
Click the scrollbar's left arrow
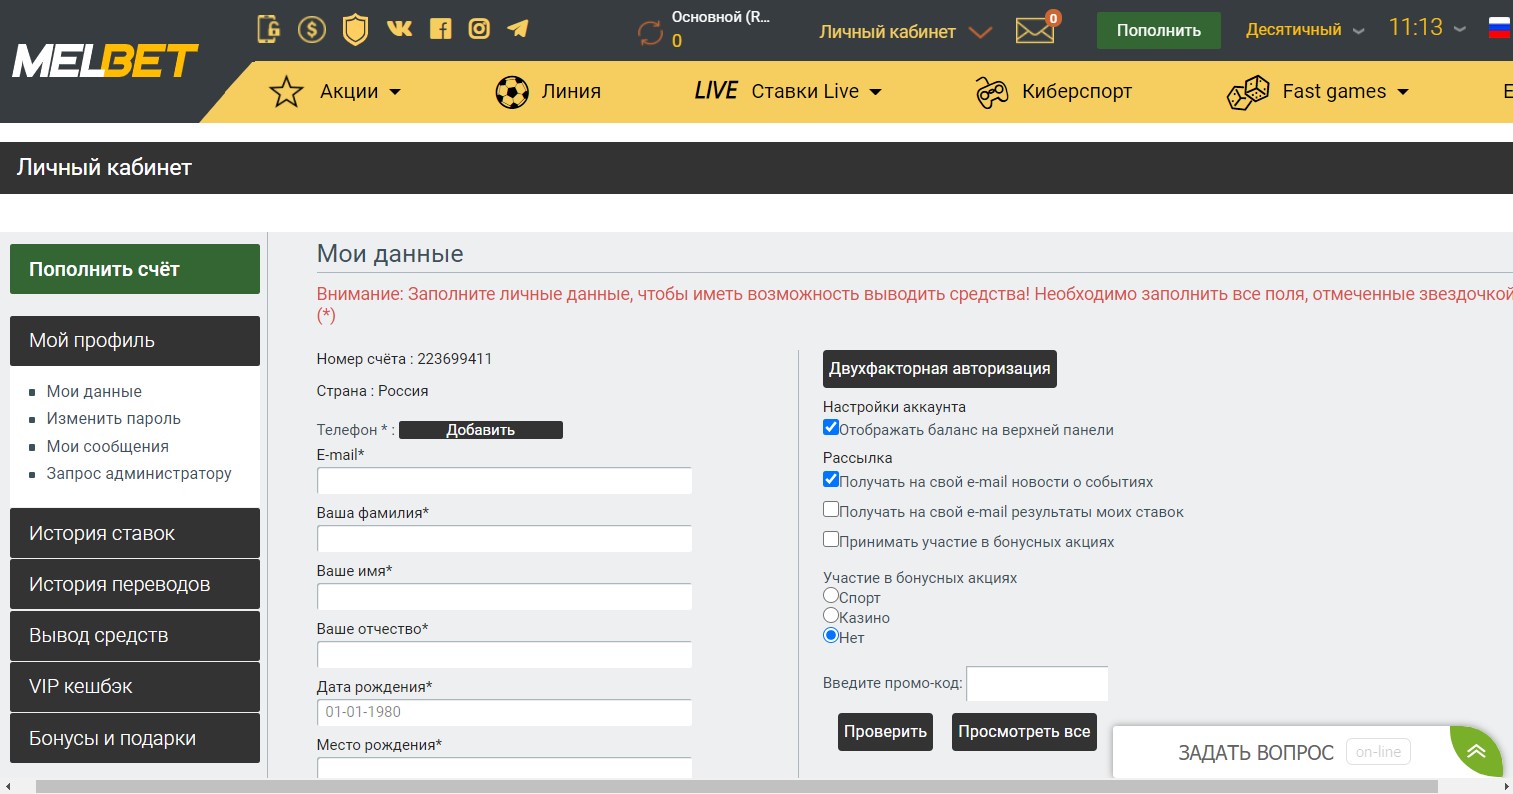click(7, 787)
